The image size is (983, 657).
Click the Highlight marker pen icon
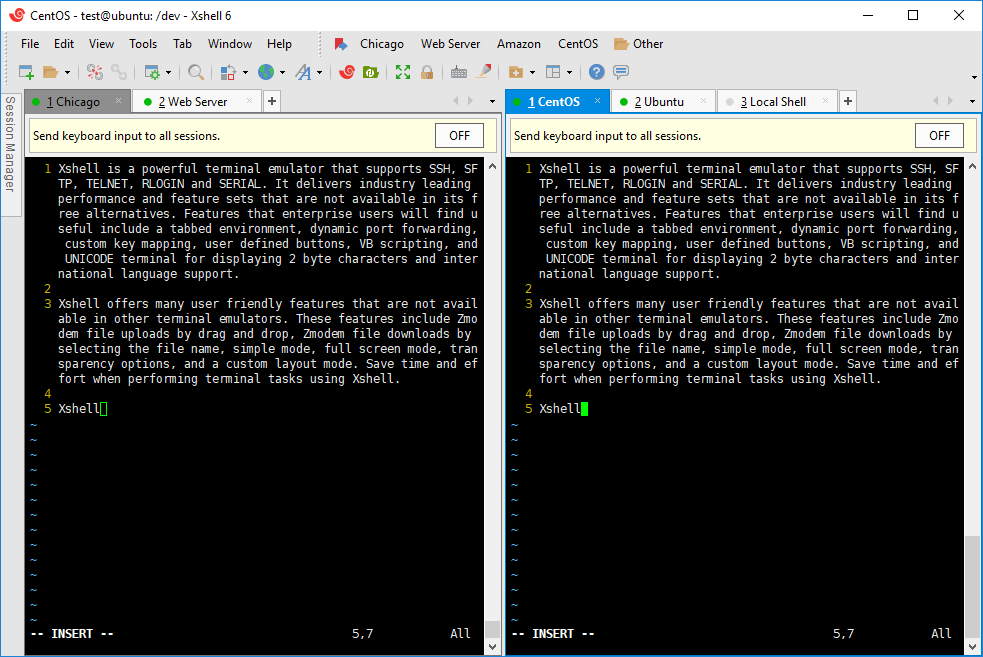[483, 72]
